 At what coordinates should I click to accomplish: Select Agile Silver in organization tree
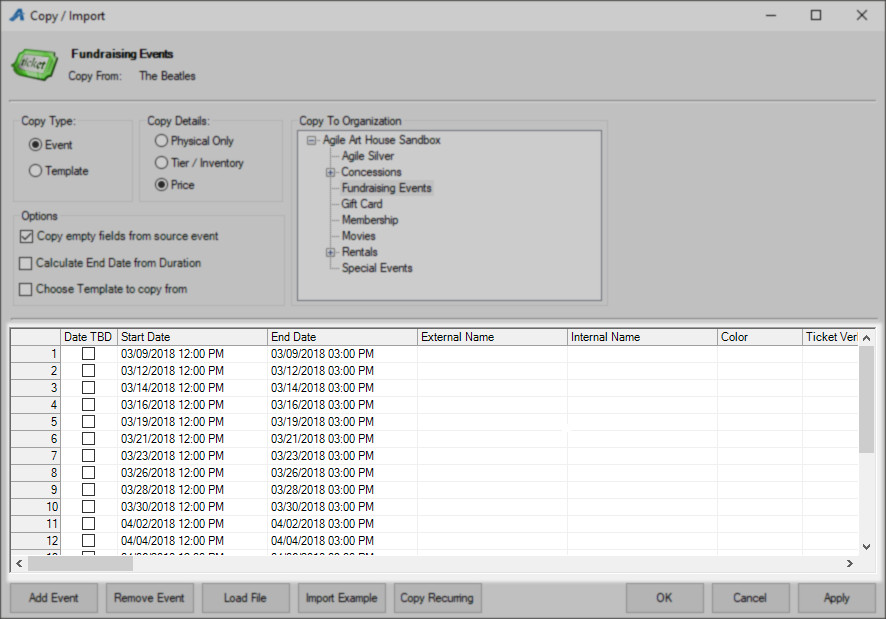tap(368, 156)
